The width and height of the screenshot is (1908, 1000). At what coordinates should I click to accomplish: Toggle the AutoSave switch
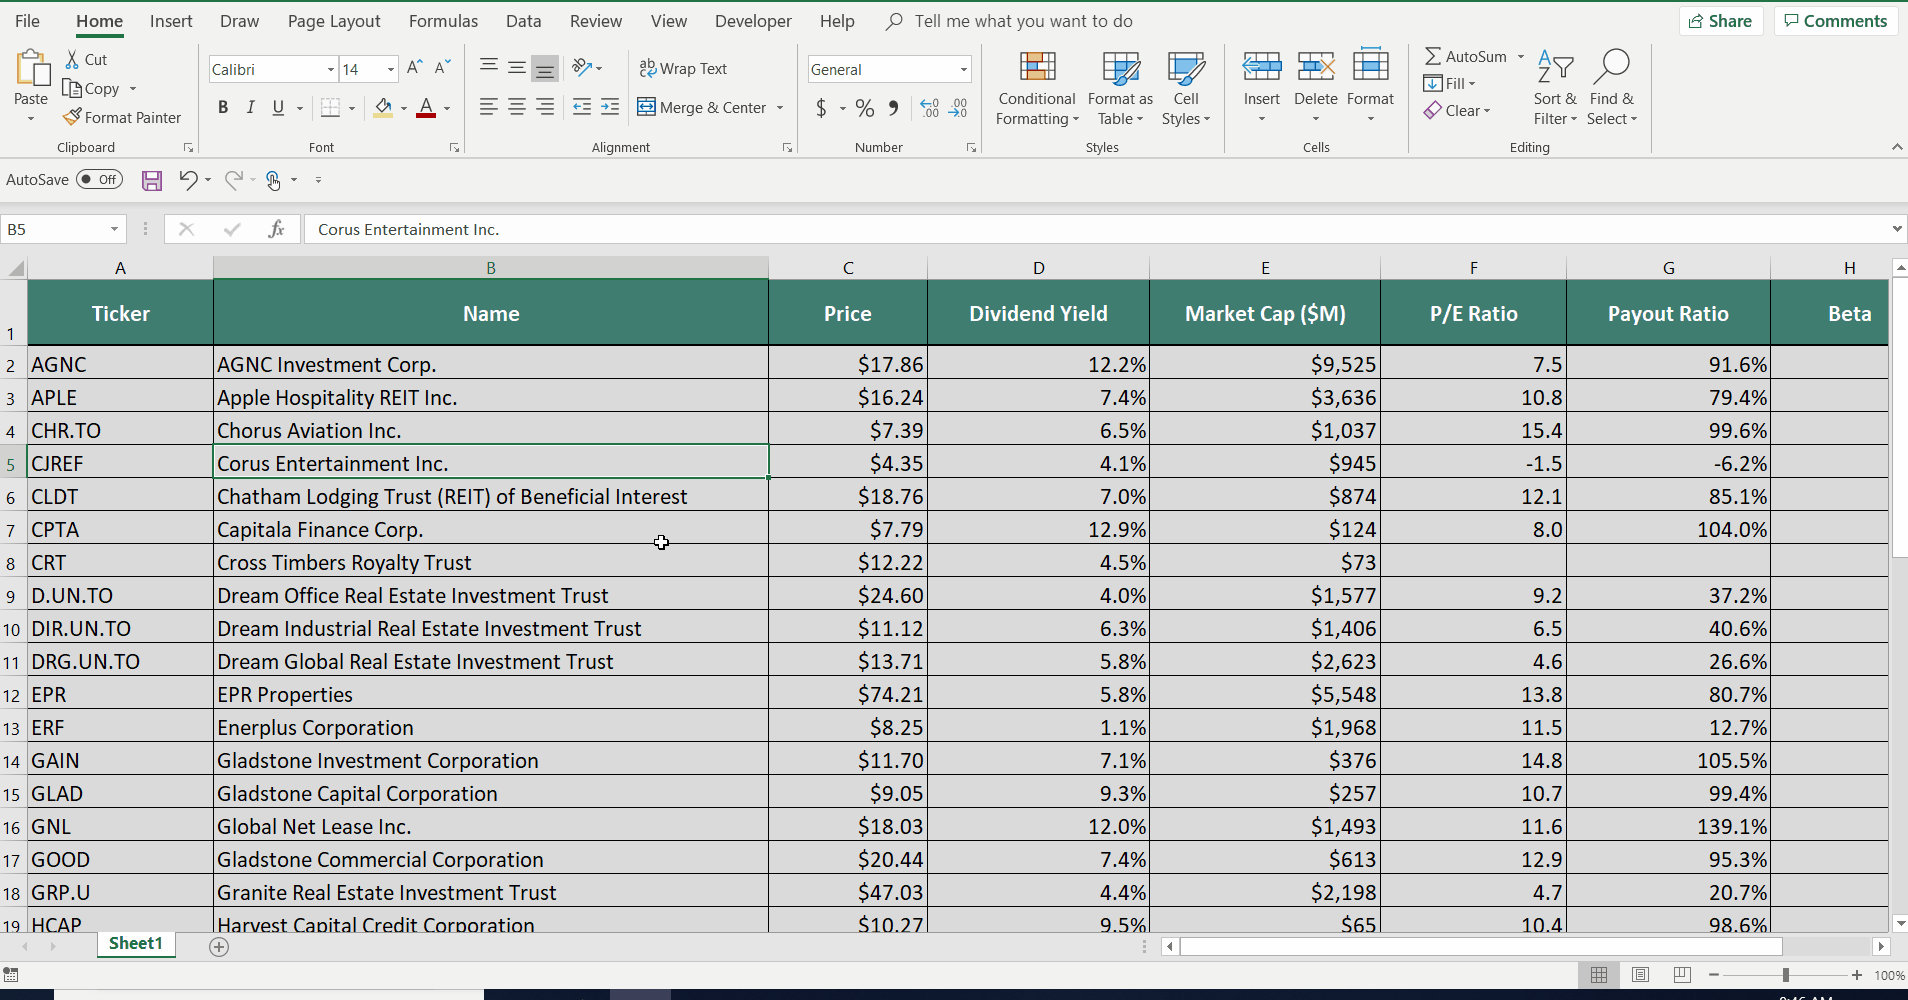(x=100, y=180)
